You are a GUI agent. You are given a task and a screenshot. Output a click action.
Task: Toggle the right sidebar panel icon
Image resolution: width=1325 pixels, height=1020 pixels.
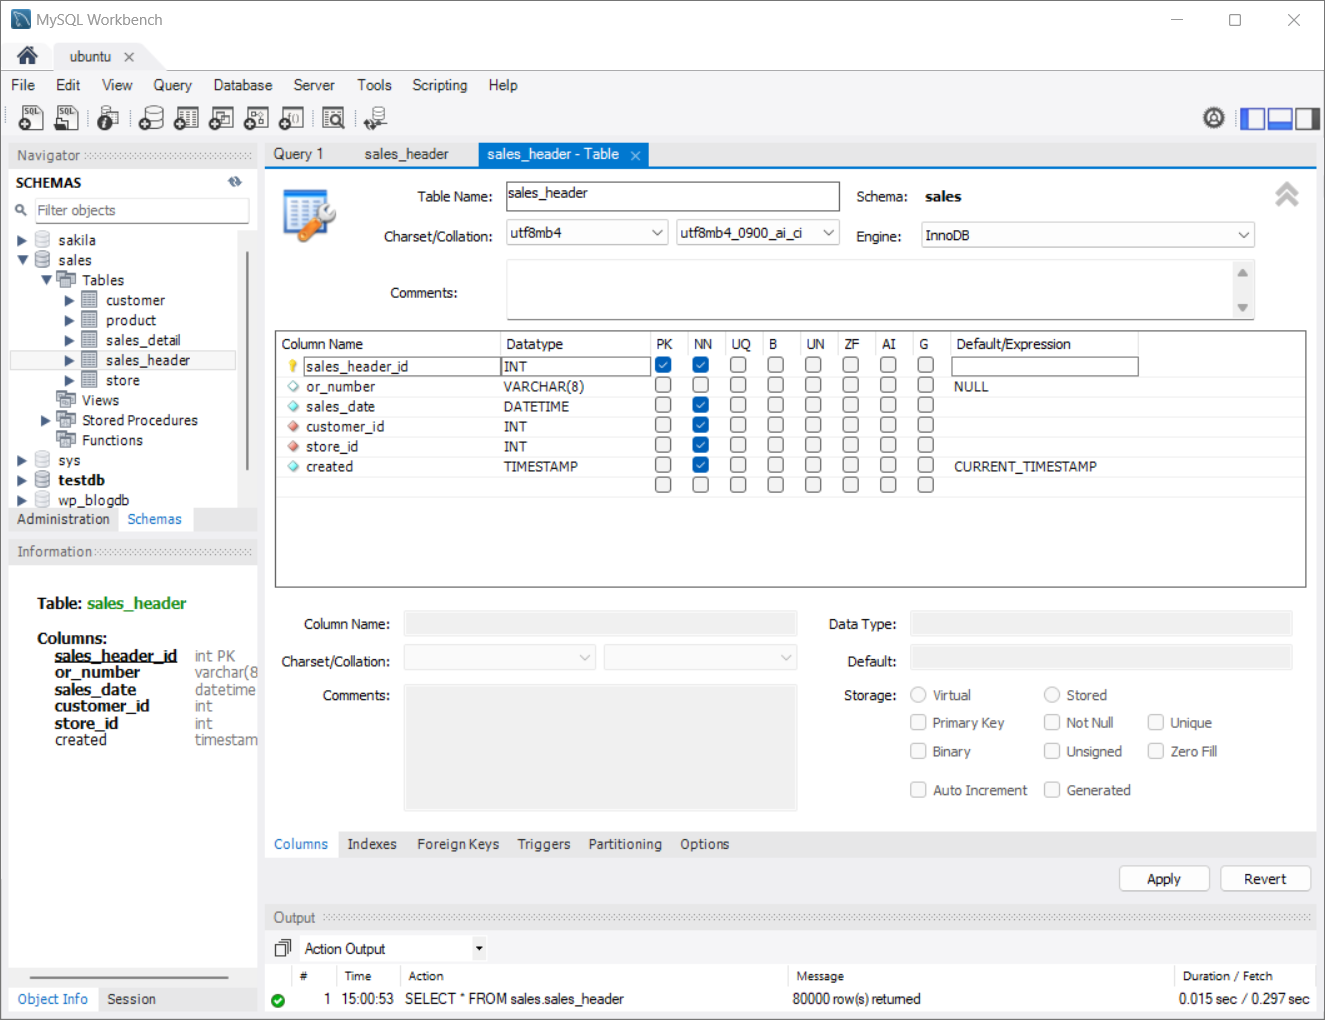1307,119
